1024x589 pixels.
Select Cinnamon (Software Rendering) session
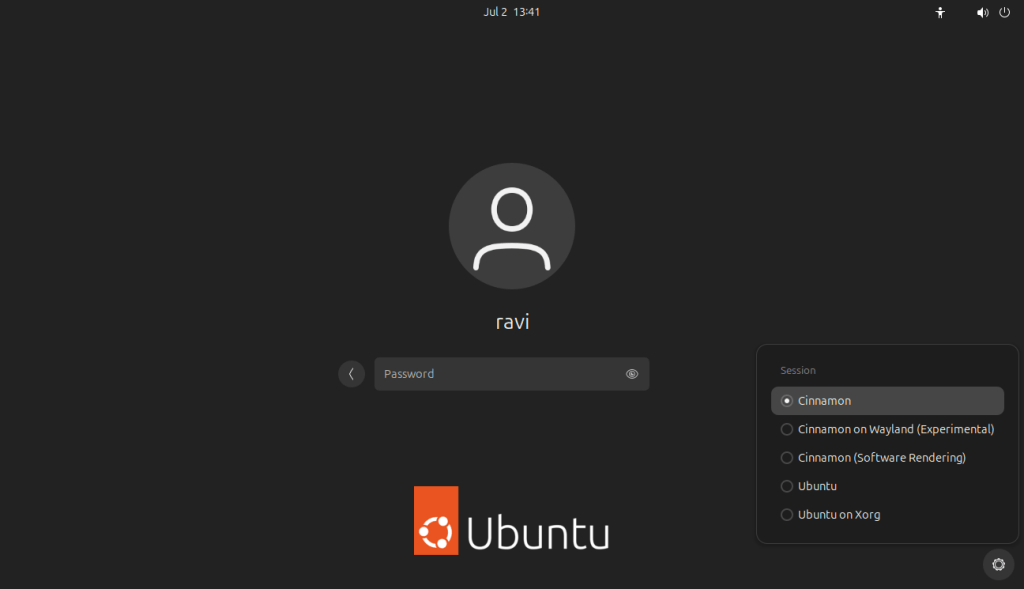(x=887, y=458)
